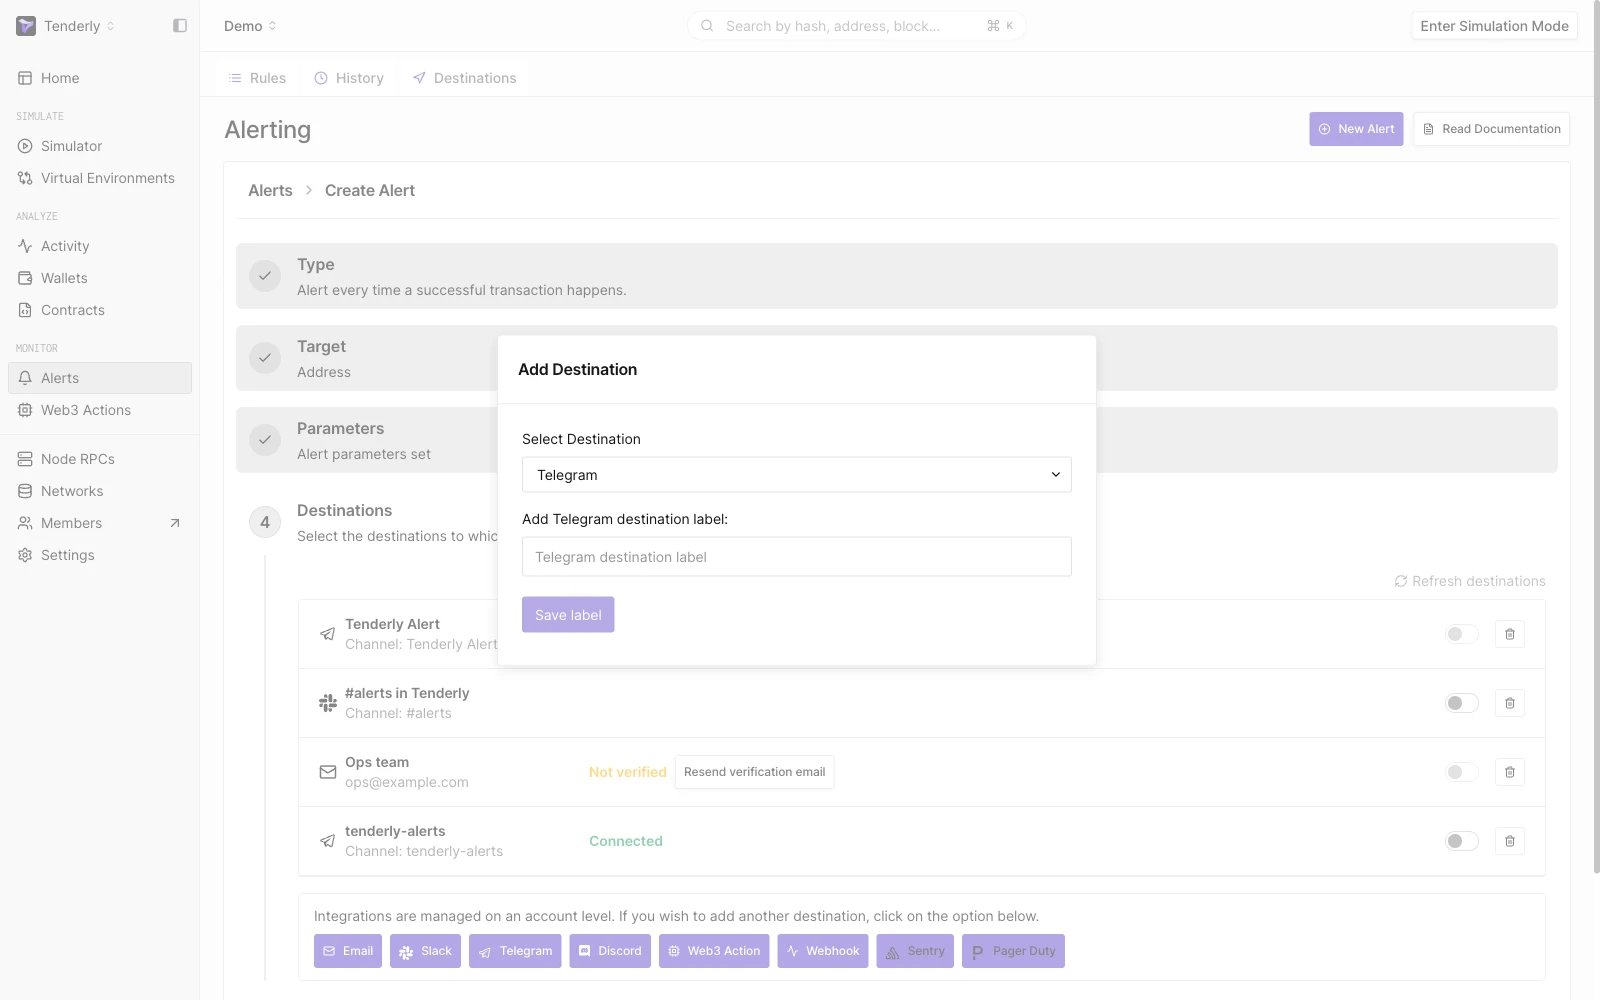This screenshot has width=1600, height=1000.
Task: Click the Networks database icon
Action: pos(25,491)
